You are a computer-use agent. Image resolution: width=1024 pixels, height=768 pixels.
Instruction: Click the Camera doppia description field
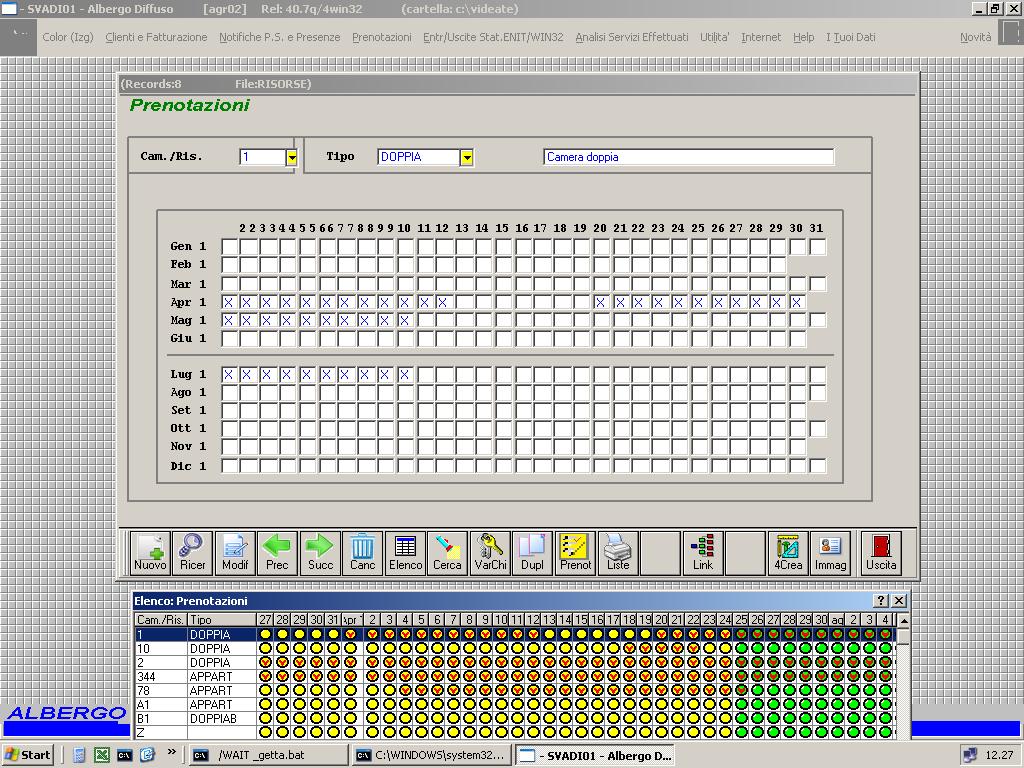point(688,157)
